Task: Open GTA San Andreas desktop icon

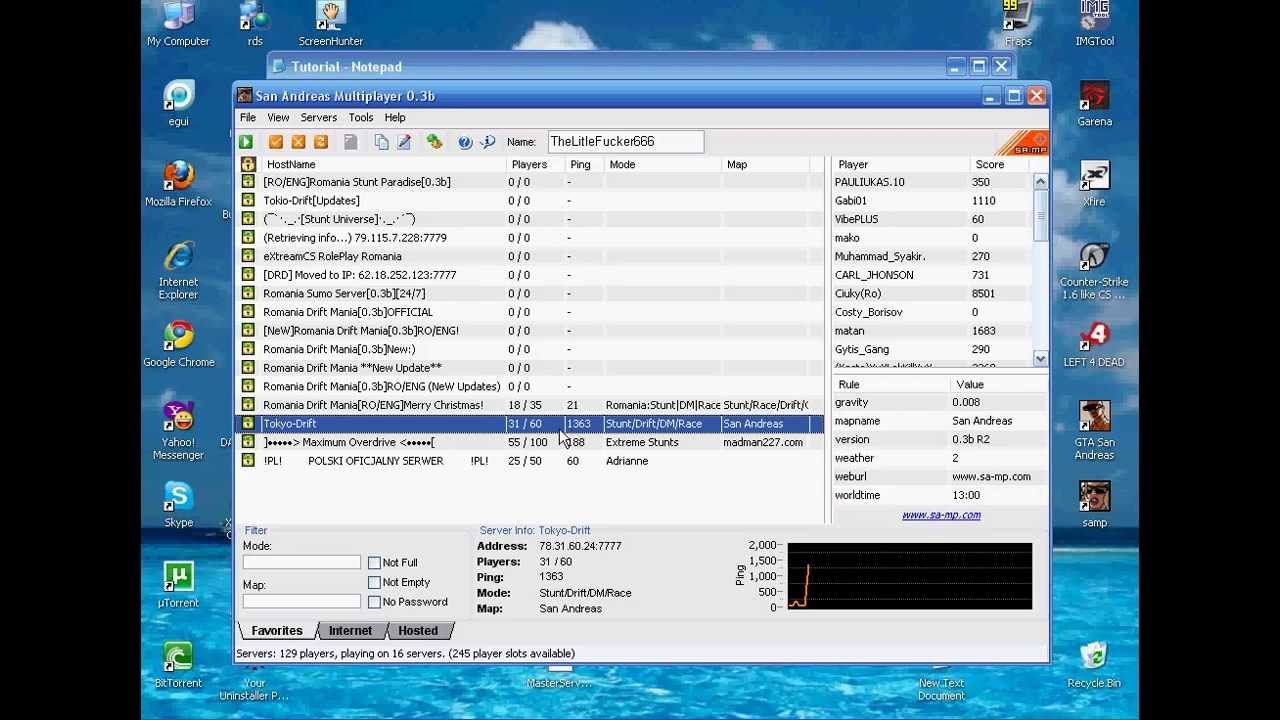Action: point(1094,430)
